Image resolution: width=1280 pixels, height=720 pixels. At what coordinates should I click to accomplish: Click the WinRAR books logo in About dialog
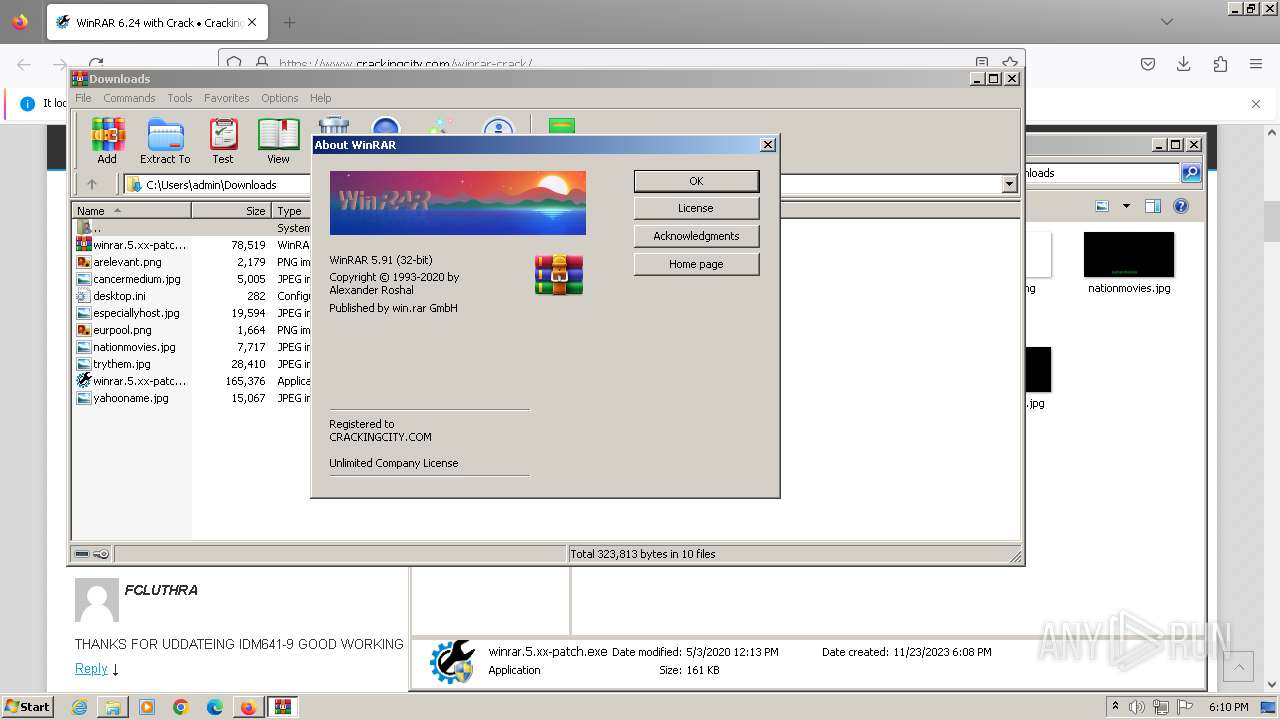559,275
